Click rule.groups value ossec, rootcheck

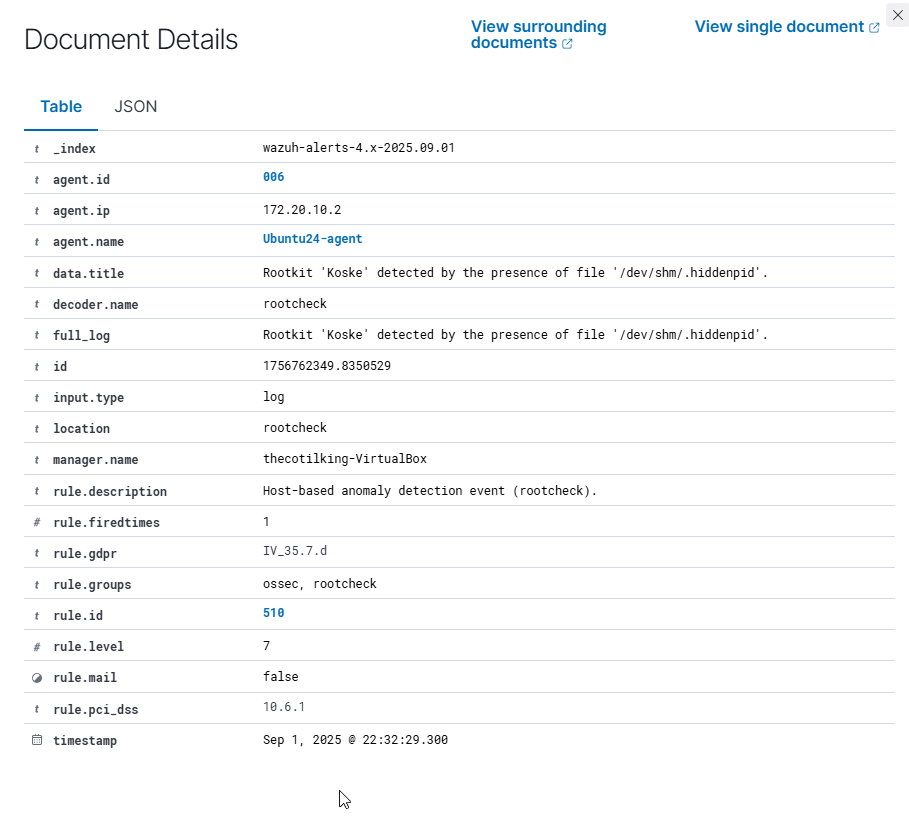[x=319, y=584]
